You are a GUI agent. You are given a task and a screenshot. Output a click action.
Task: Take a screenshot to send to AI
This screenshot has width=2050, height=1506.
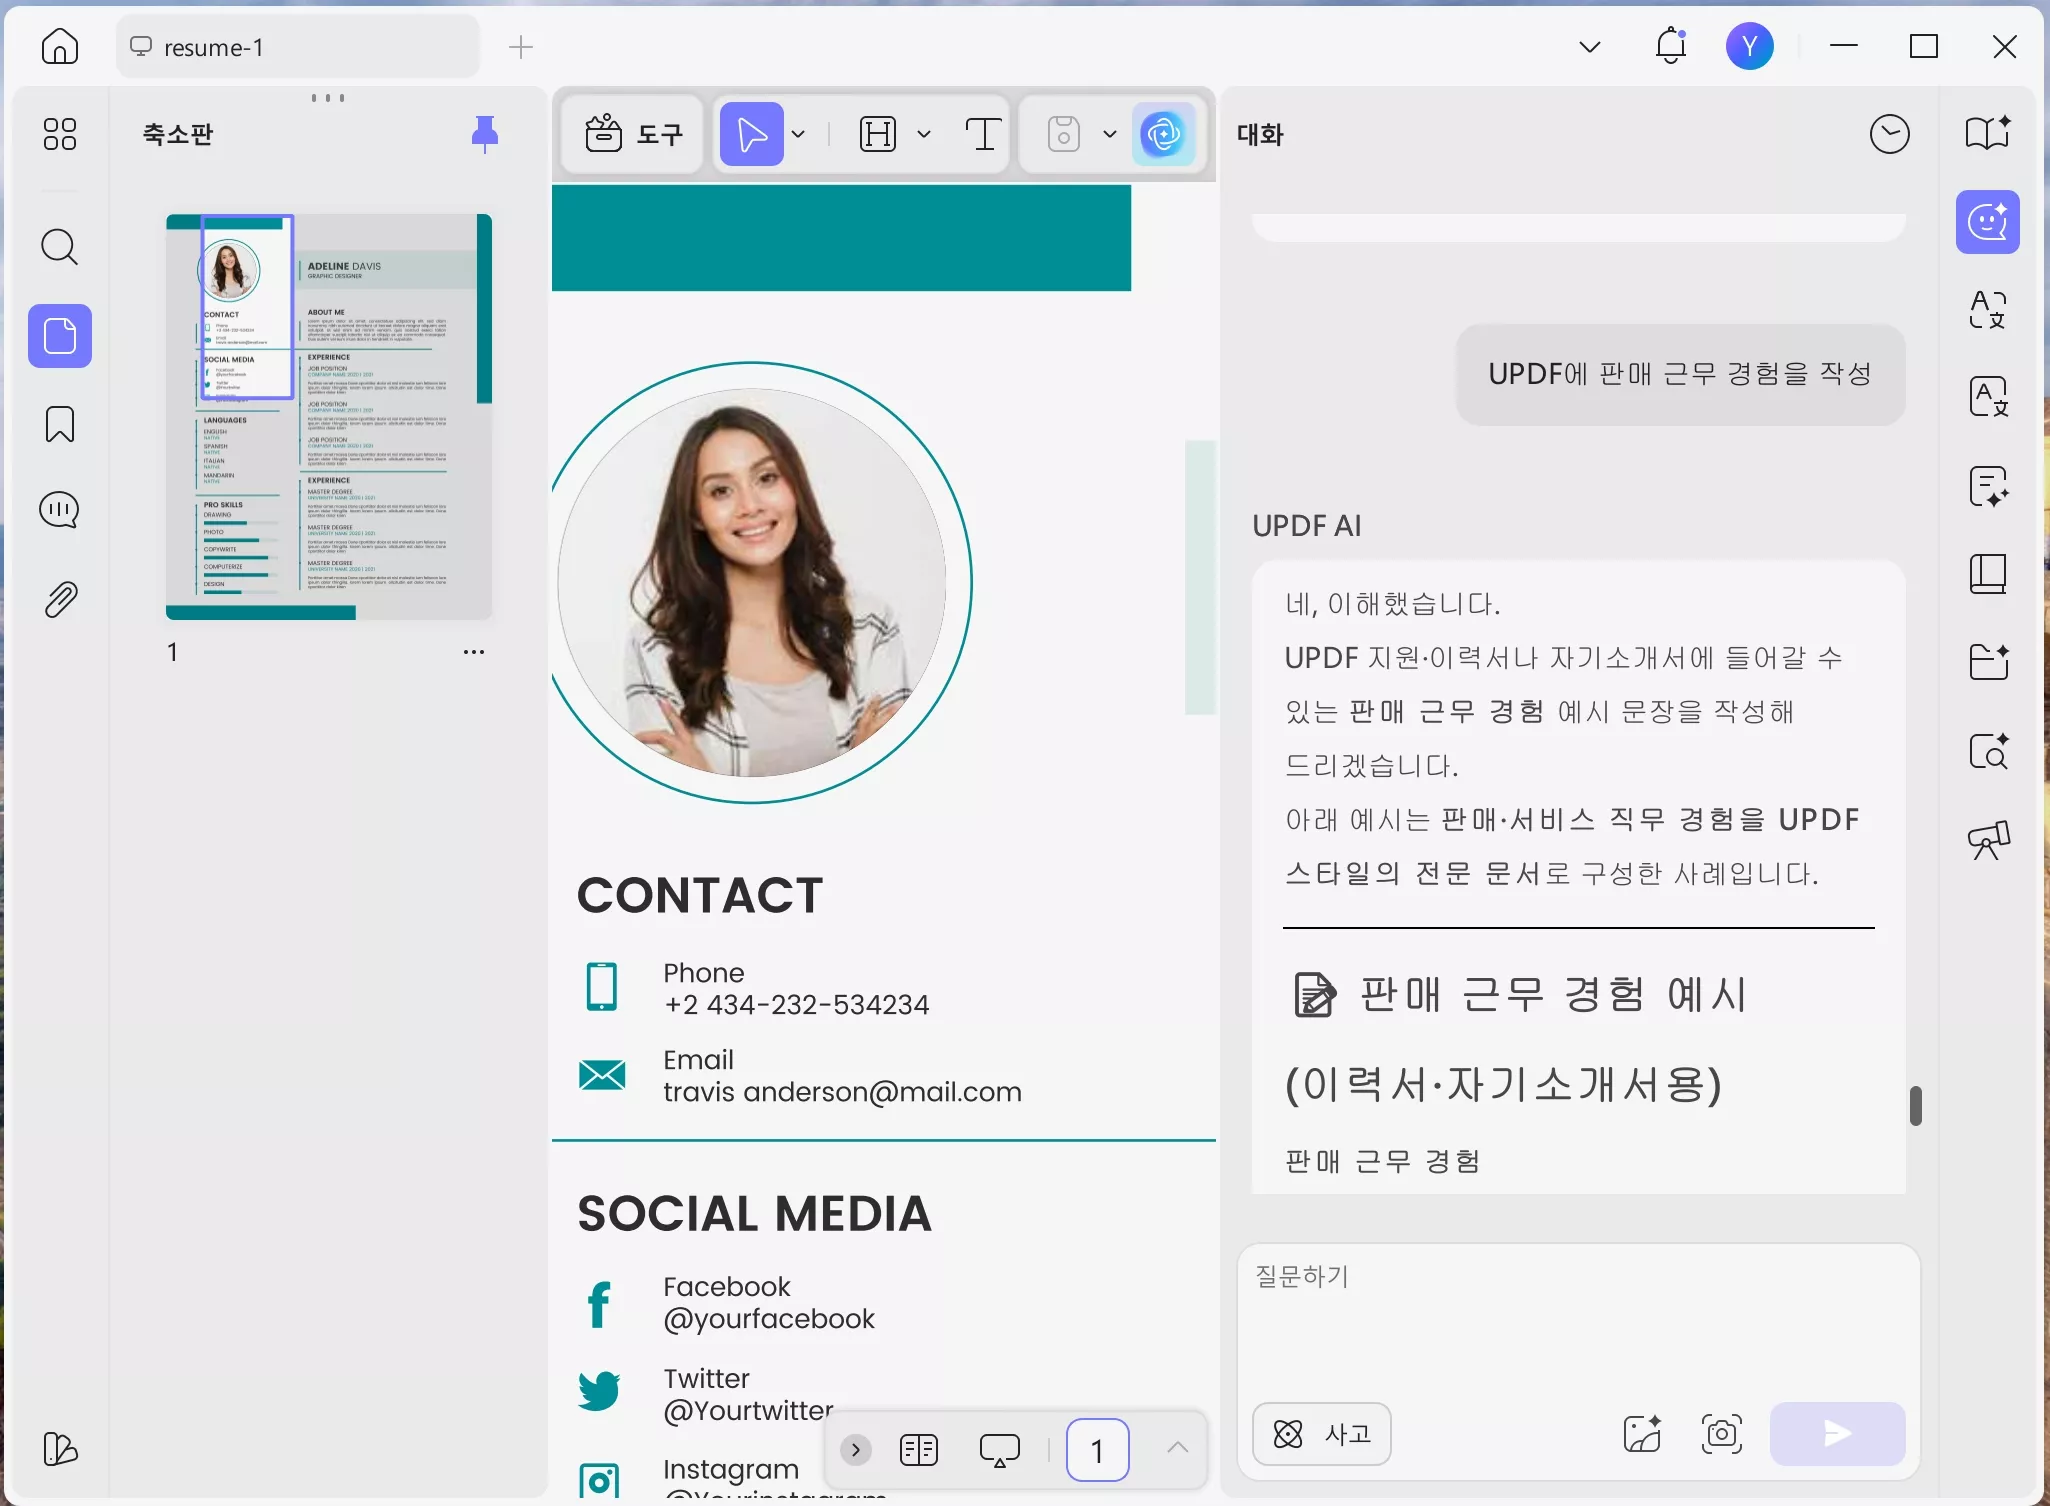coord(1722,1433)
